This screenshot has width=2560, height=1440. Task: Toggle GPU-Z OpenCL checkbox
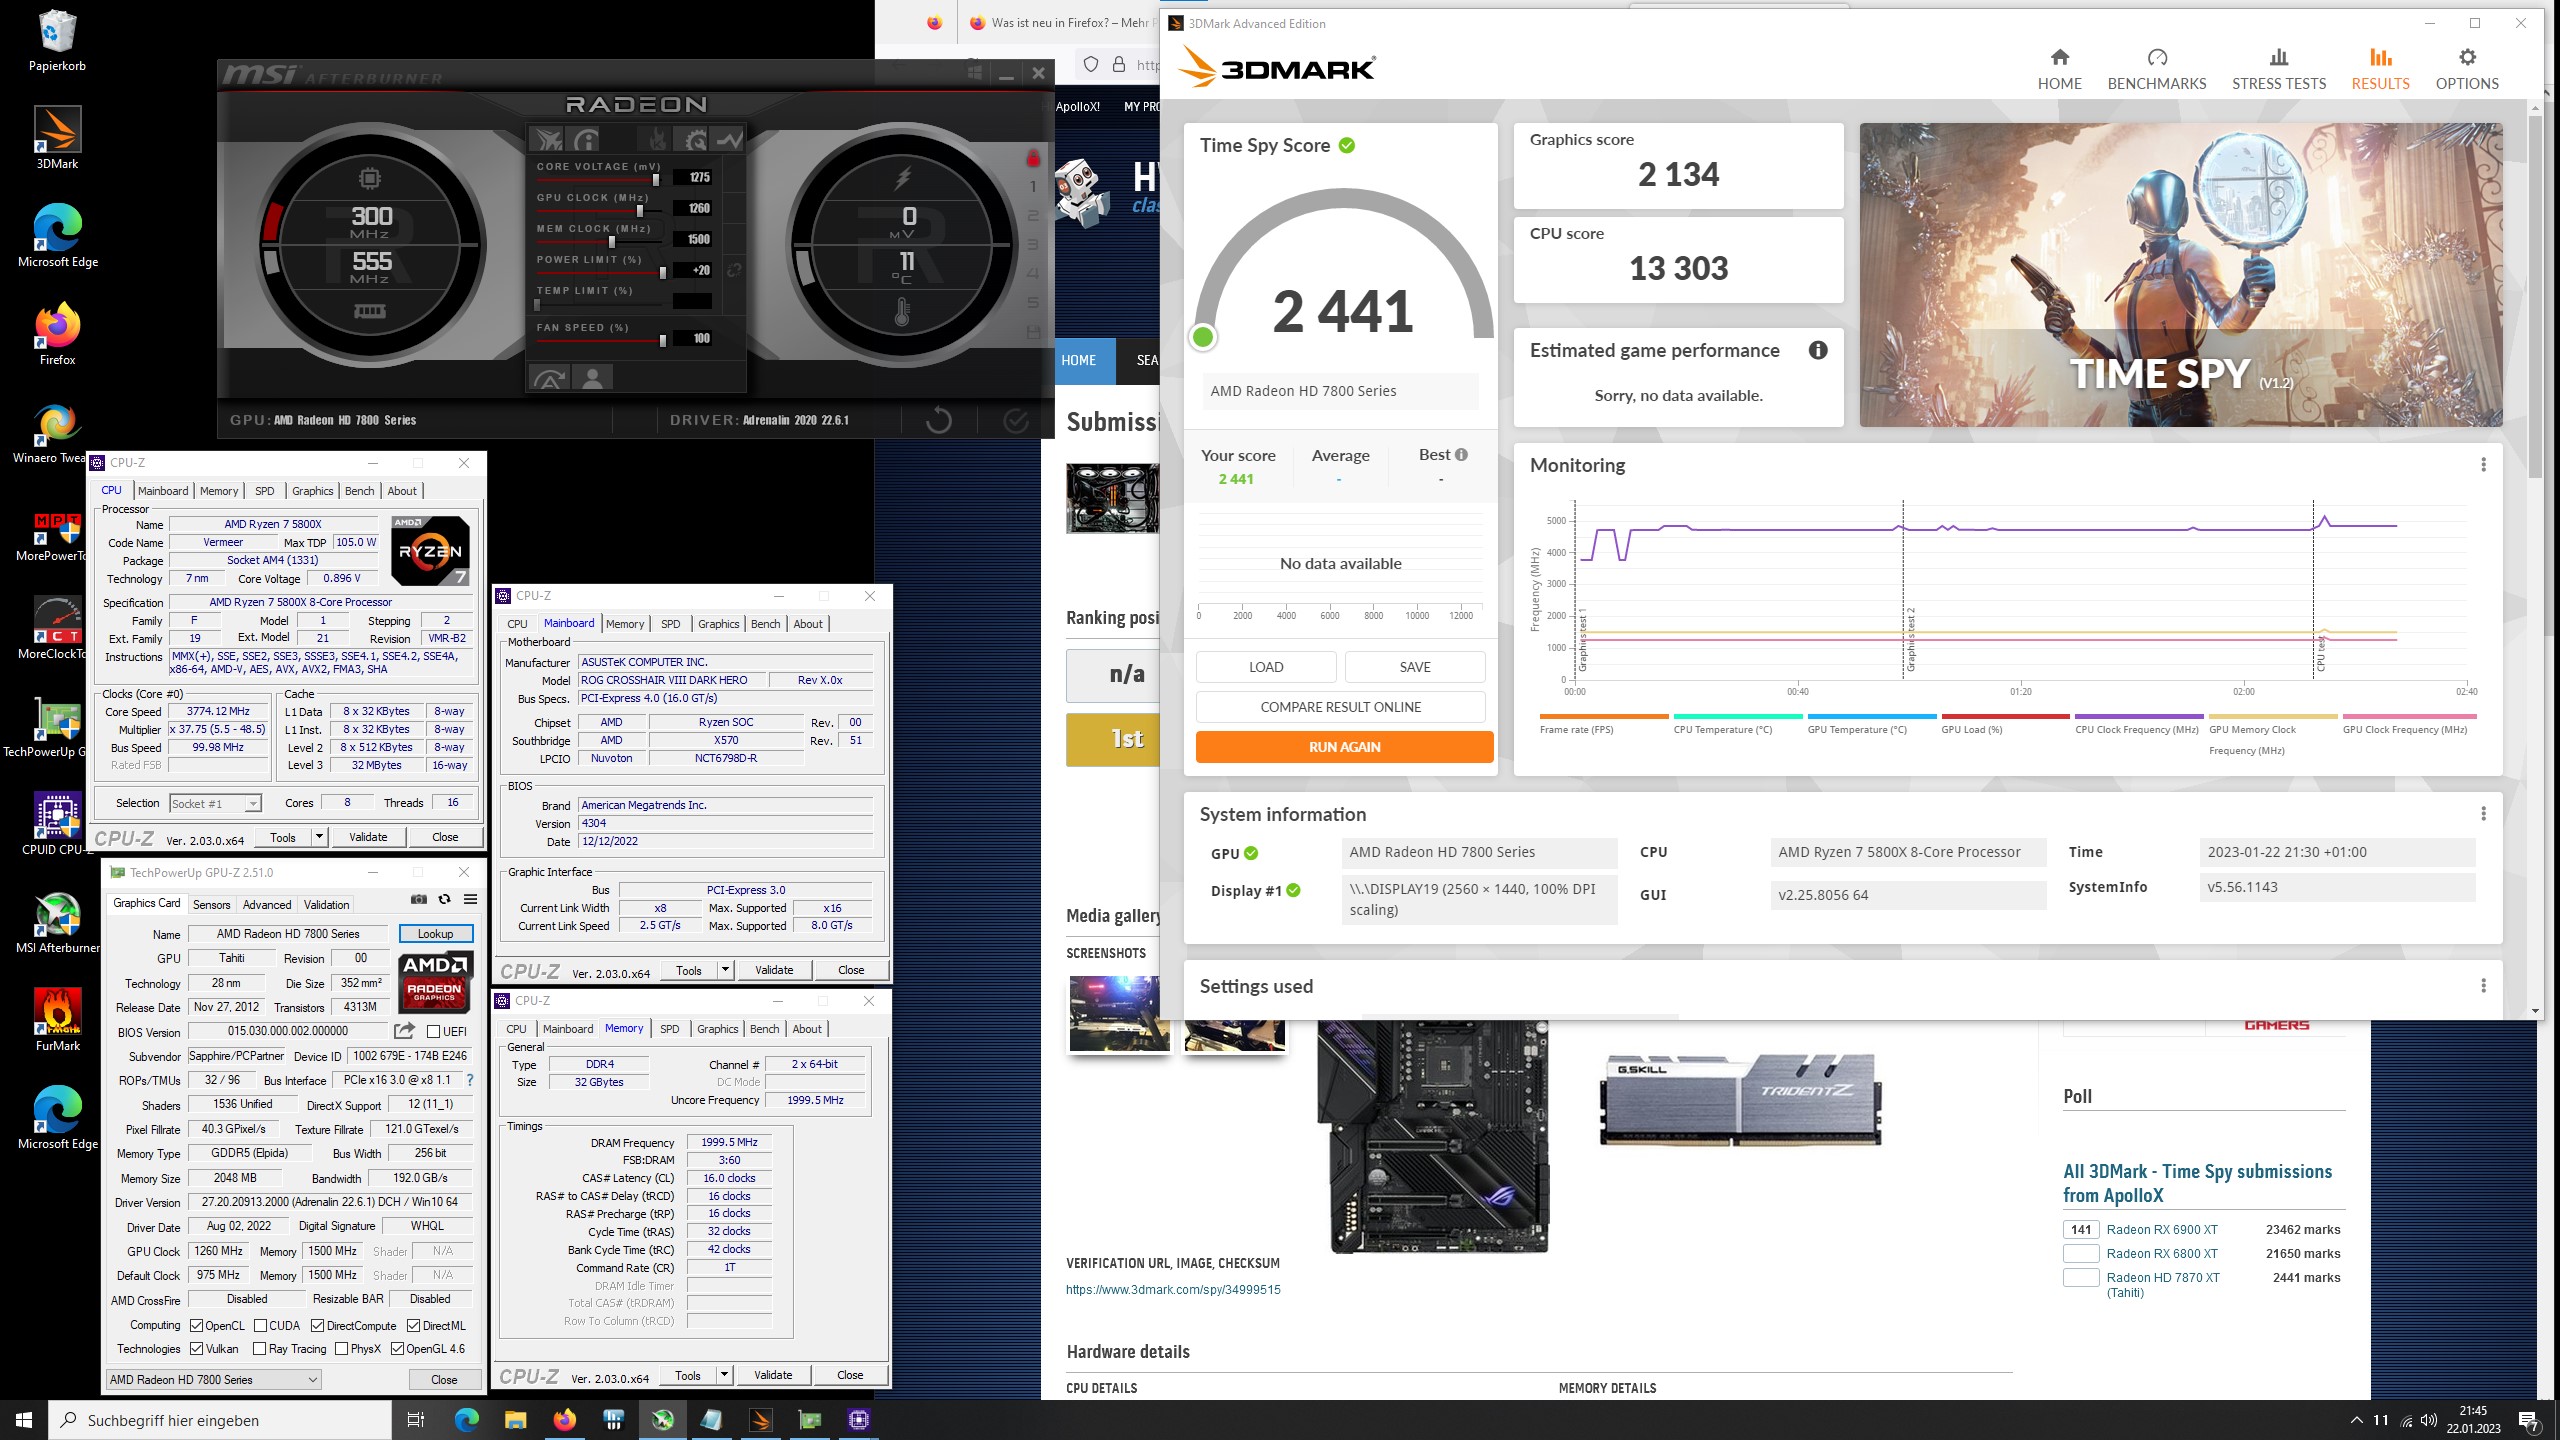196,1326
